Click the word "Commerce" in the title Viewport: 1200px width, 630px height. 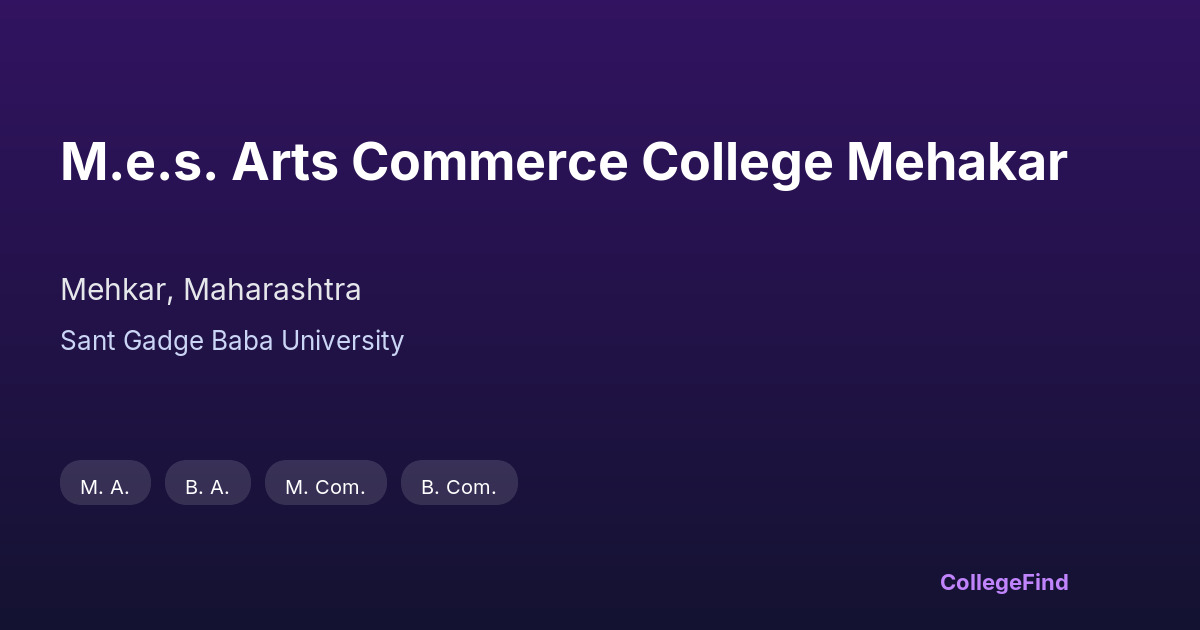click(x=489, y=162)
